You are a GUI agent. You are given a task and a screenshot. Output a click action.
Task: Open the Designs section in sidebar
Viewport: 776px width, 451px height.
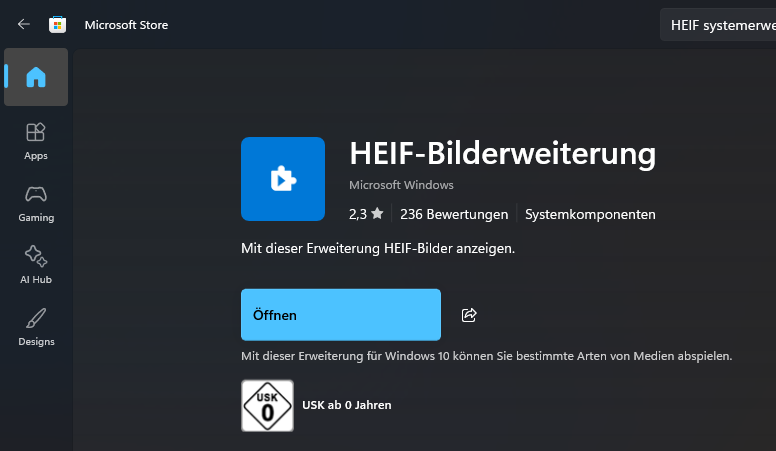click(x=36, y=327)
